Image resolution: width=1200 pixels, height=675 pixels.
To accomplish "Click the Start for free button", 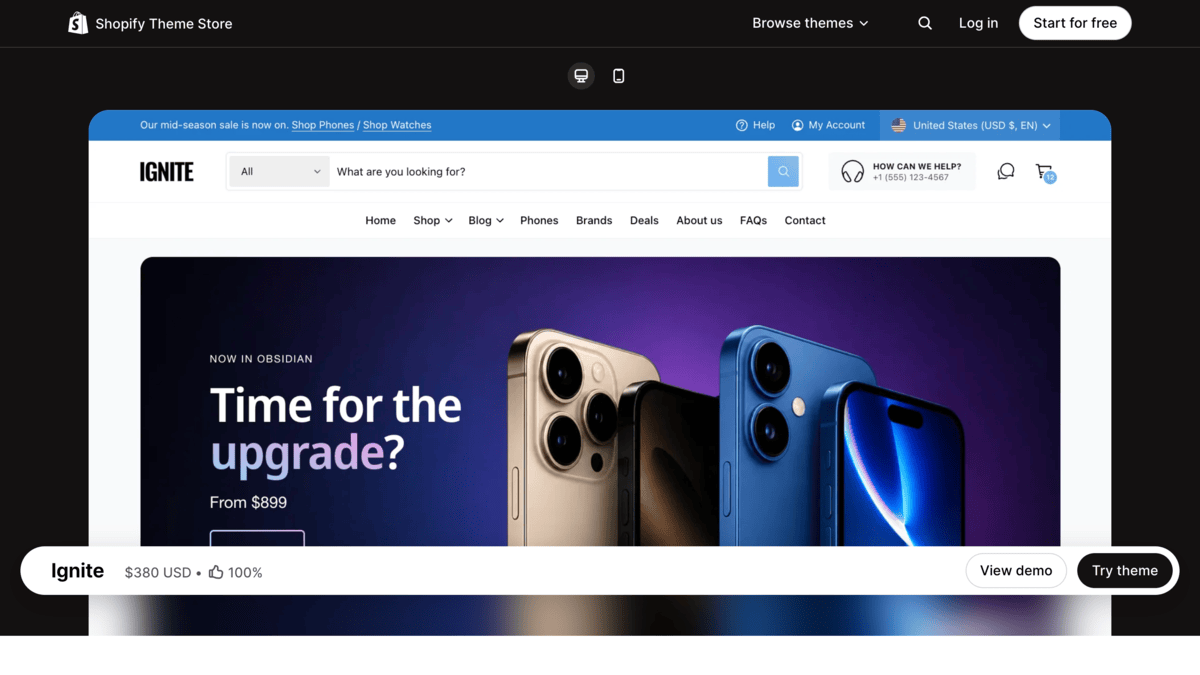I will 1075,23.
